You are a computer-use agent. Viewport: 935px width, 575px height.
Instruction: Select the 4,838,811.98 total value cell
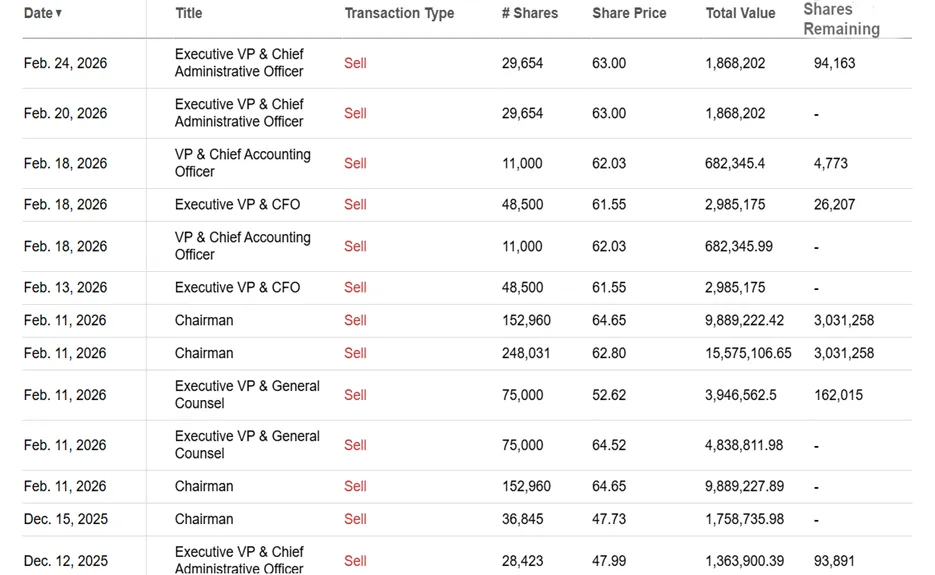click(x=744, y=445)
